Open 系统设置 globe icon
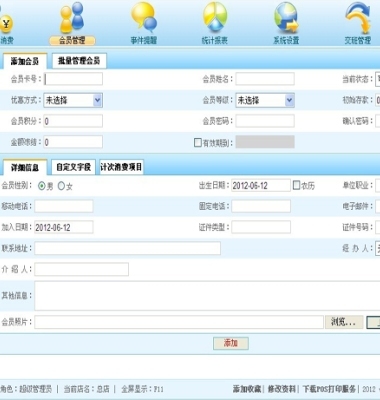 click(x=286, y=17)
